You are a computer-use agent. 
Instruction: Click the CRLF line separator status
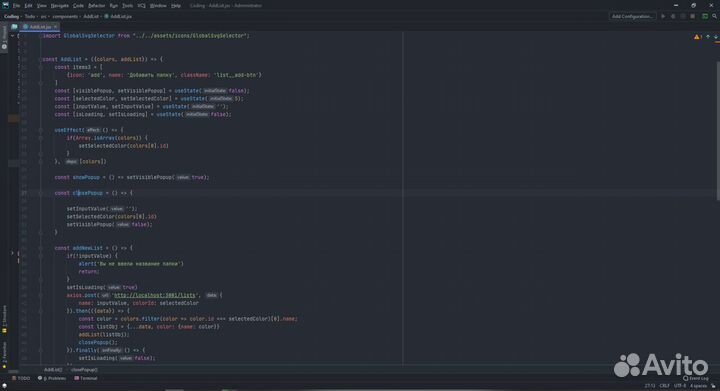[664, 386]
